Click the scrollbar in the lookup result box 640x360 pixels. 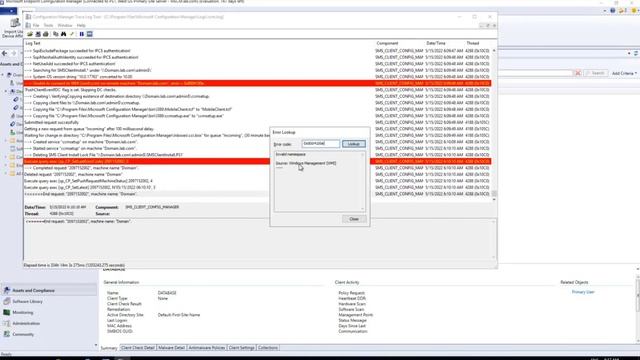[362, 181]
